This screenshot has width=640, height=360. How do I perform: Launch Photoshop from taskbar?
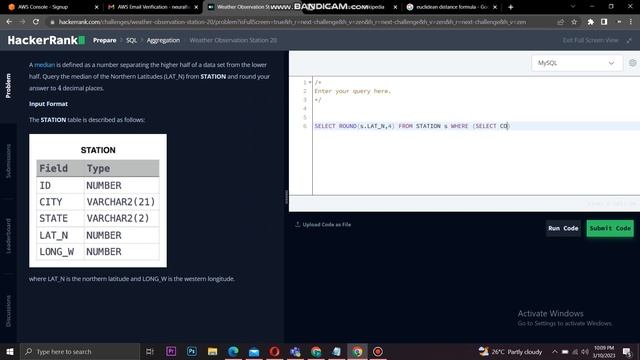(191, 351)
